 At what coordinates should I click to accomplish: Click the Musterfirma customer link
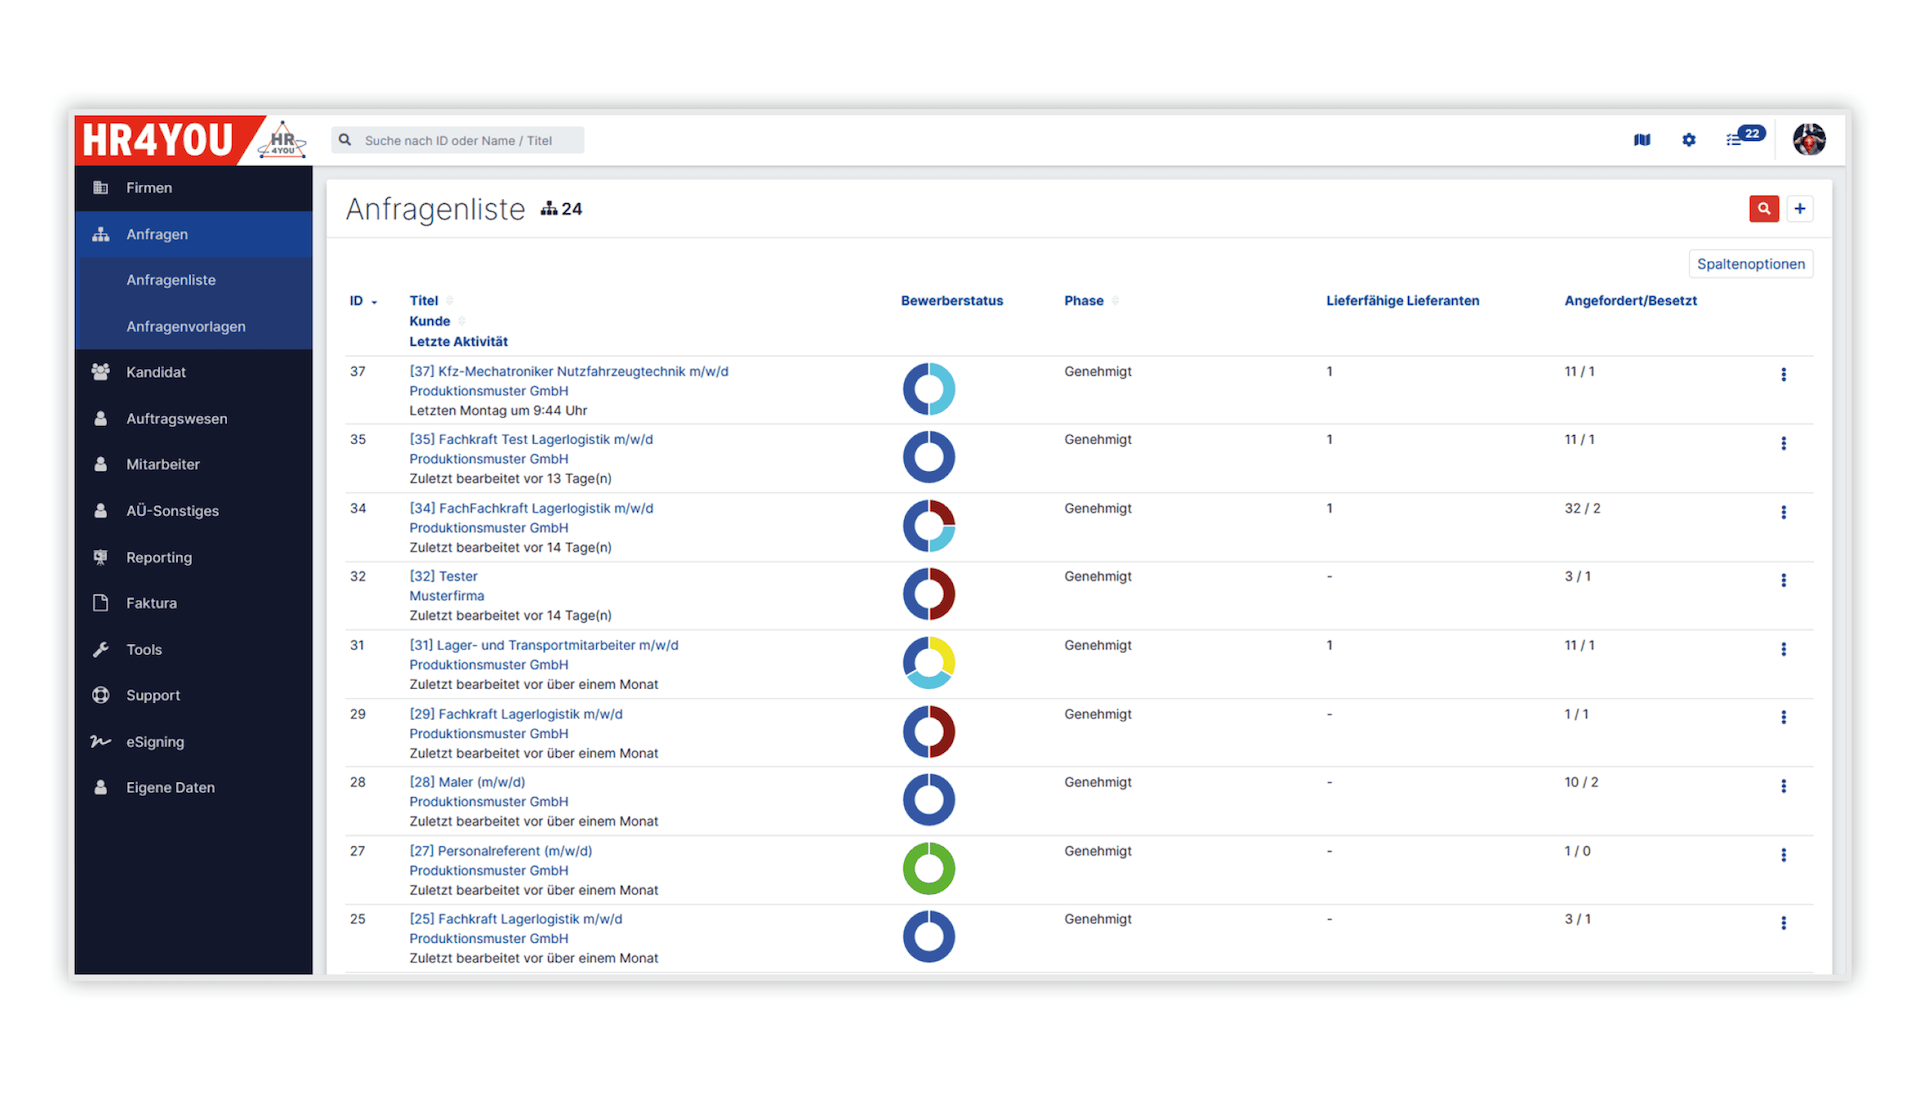point(446,596)
